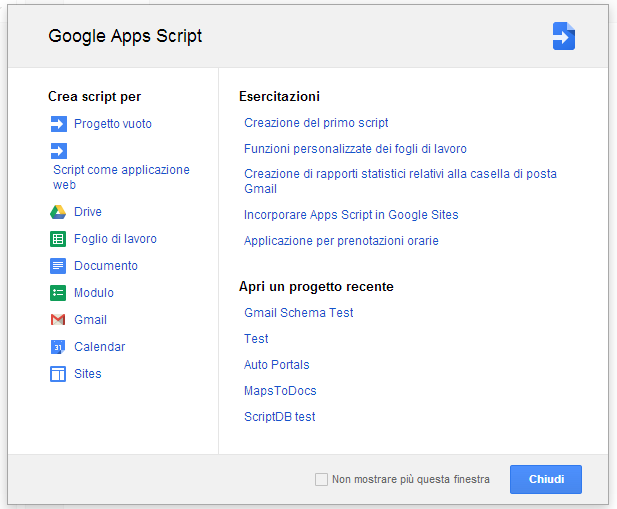Click the green Modulo form icon
This screenshot has height=509, width=617.
click(58, 293)
